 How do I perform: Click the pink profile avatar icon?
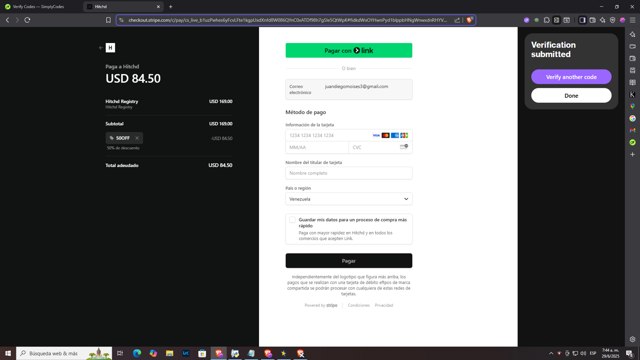622,20
